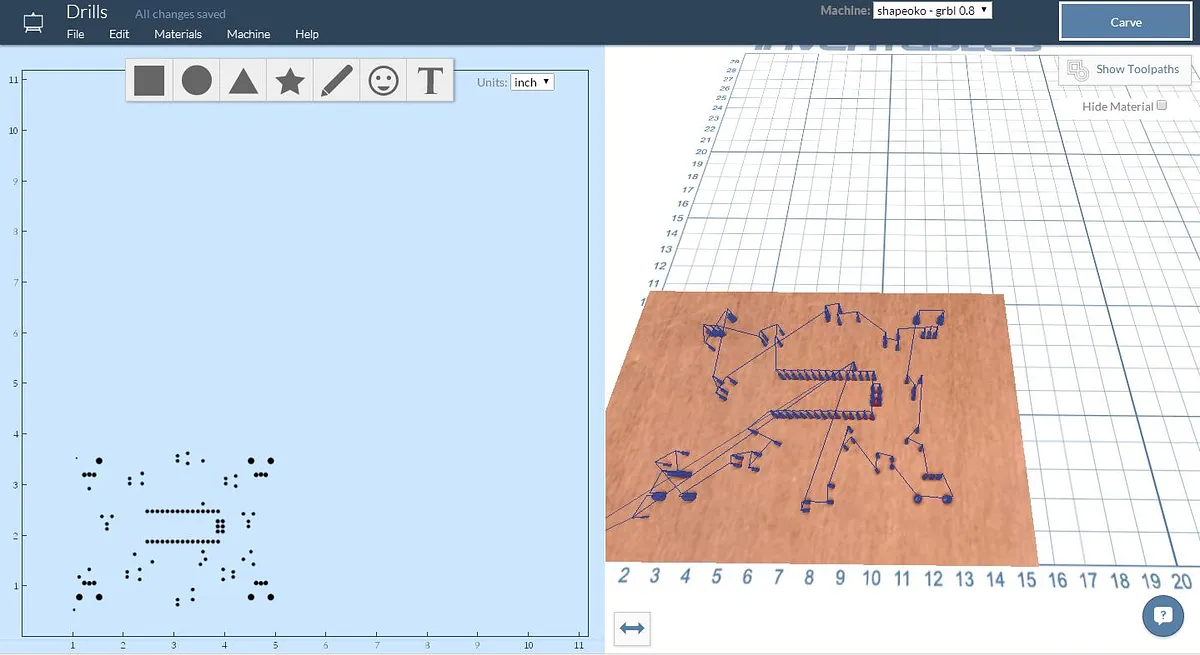The height and width of the screenshot is (655, 1200).
Task: Select the square shape tool
Action: point(149,80)
